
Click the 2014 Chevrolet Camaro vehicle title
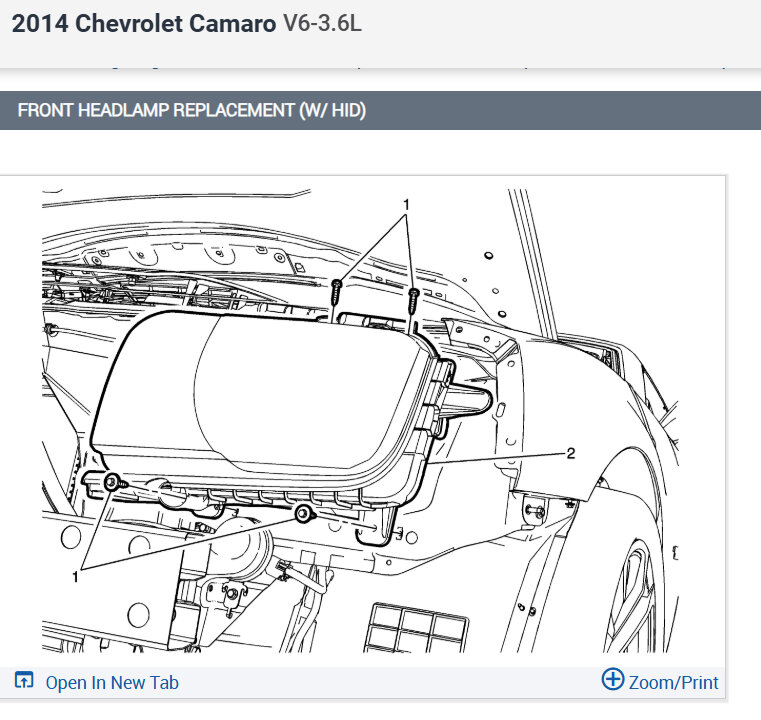(x=144, y=24)
